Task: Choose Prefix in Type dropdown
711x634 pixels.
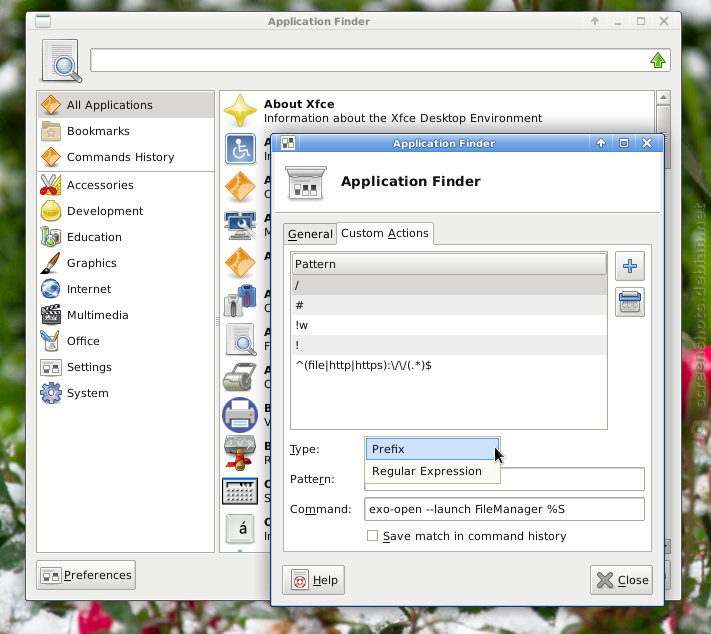Action: (432, 449)
